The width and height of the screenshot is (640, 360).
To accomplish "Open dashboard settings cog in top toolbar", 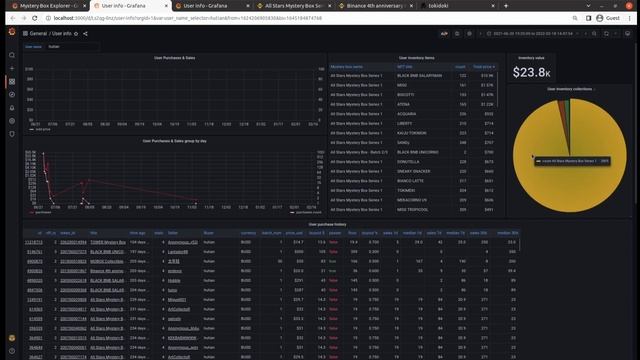I will point(469,33).
